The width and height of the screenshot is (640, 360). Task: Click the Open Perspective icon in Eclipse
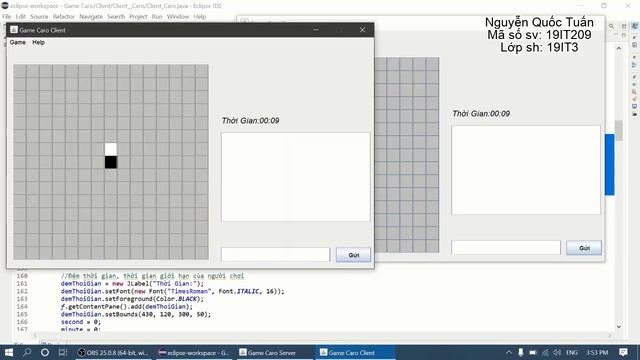click(x=624, y=26)
